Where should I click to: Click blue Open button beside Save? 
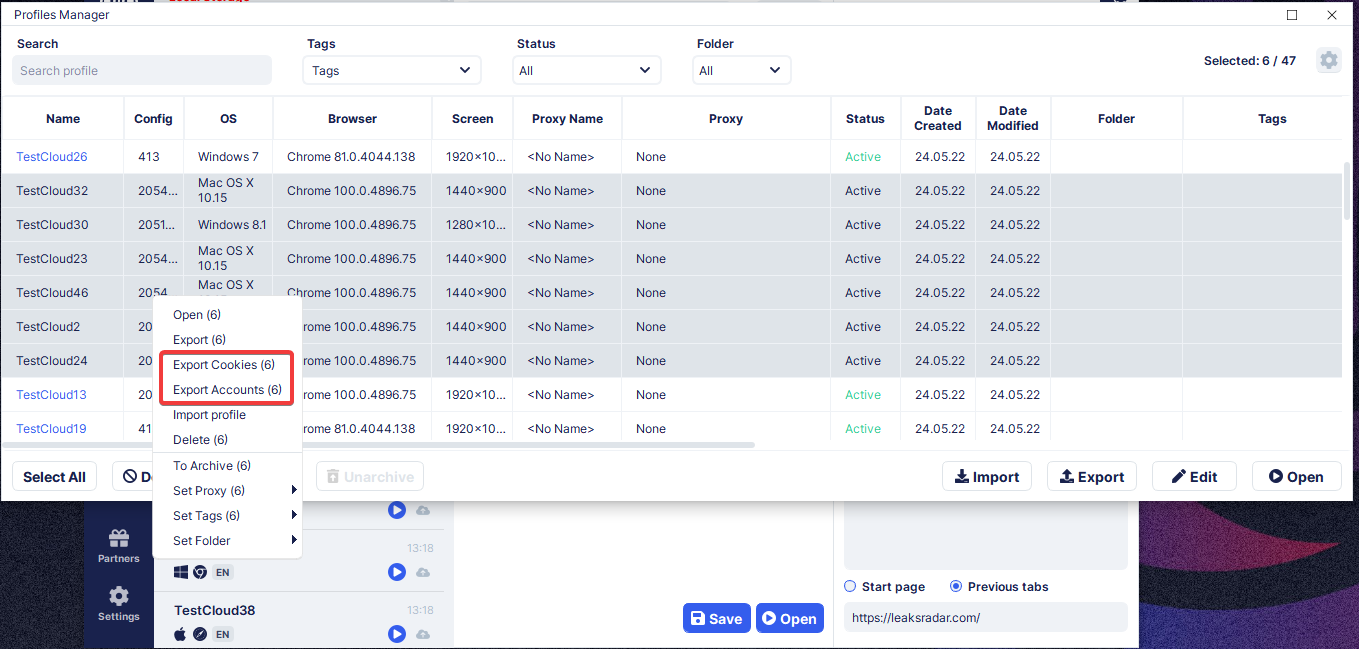(790, 618)
